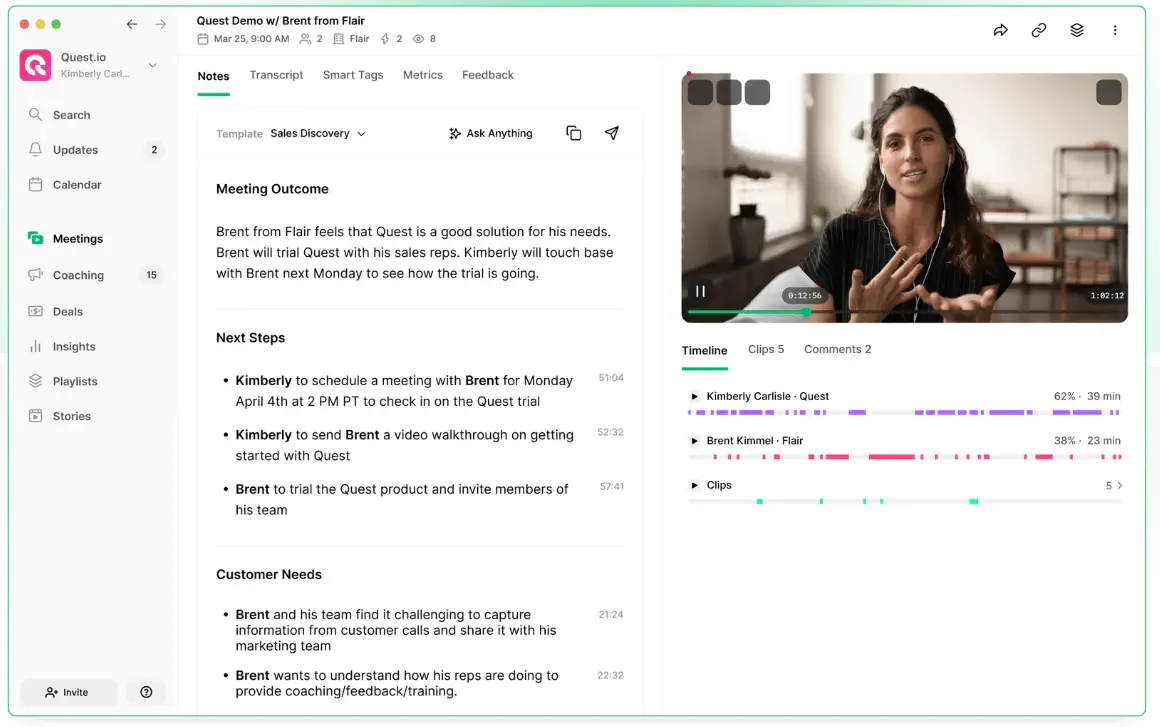
Task: Switch to the Feedback tab
Action: (x=488, y=75)
